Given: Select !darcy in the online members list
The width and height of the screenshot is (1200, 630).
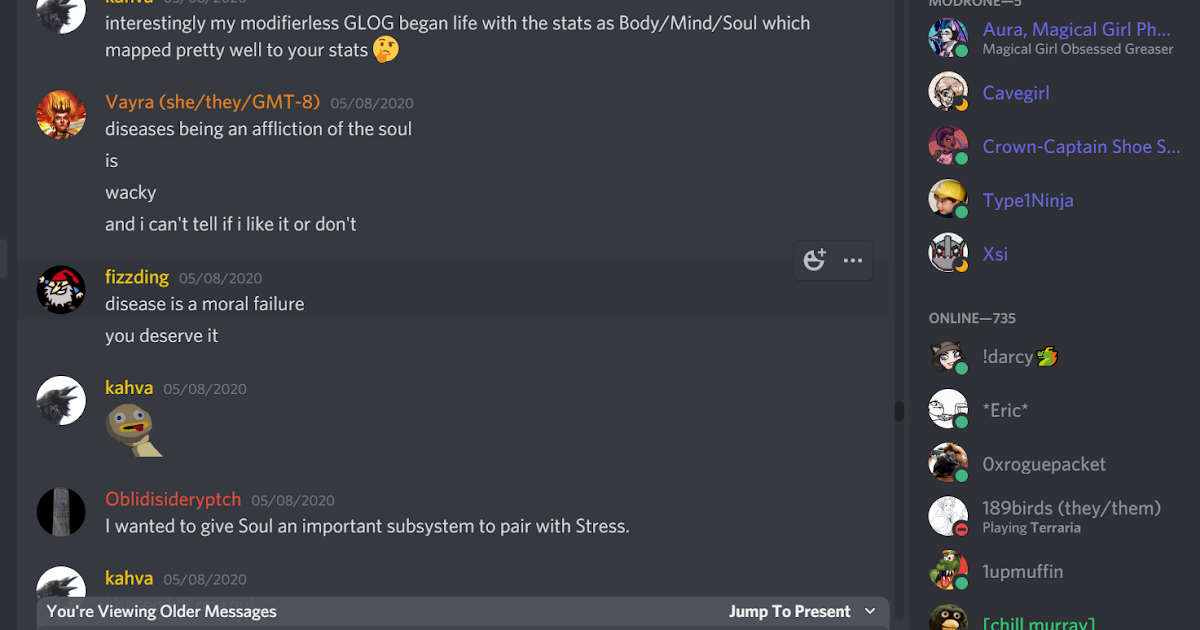Looking at the screenshot, I should [x=1005, y=356].
